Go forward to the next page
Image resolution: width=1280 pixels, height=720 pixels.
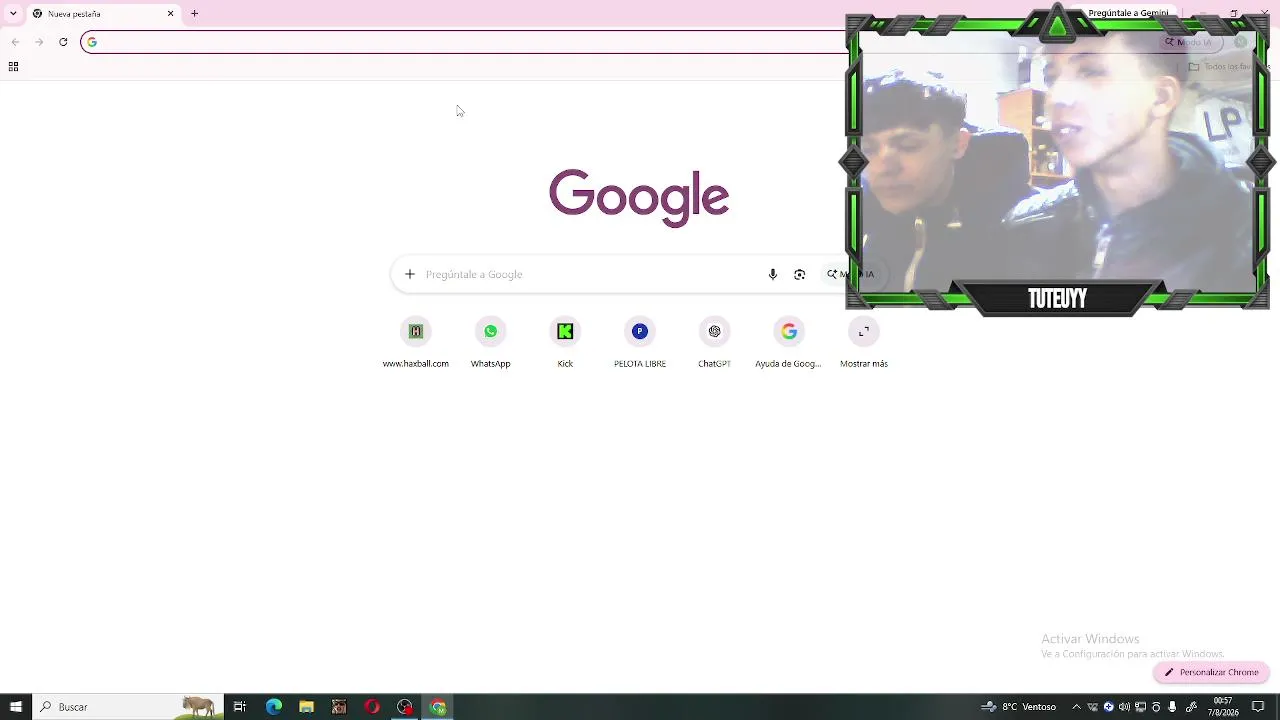[39, 42]
